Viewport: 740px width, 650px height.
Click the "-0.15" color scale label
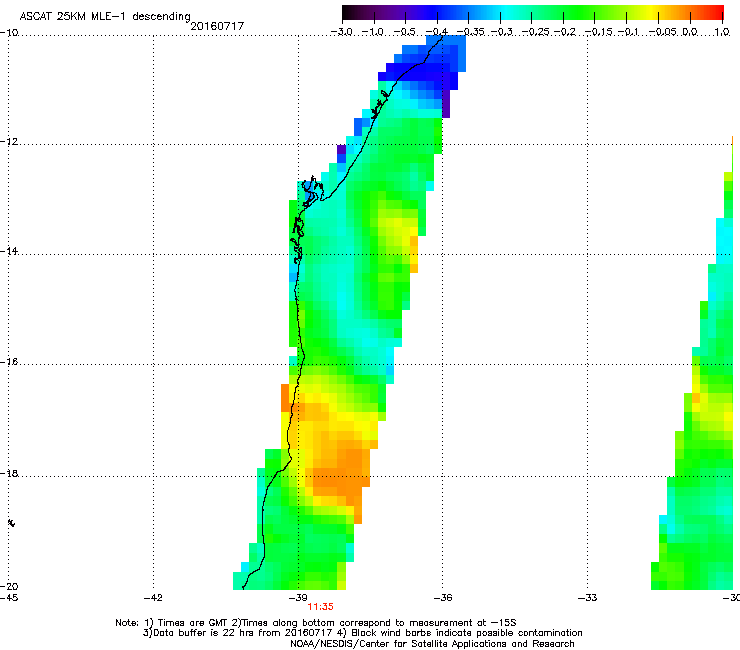coord(598,32)
